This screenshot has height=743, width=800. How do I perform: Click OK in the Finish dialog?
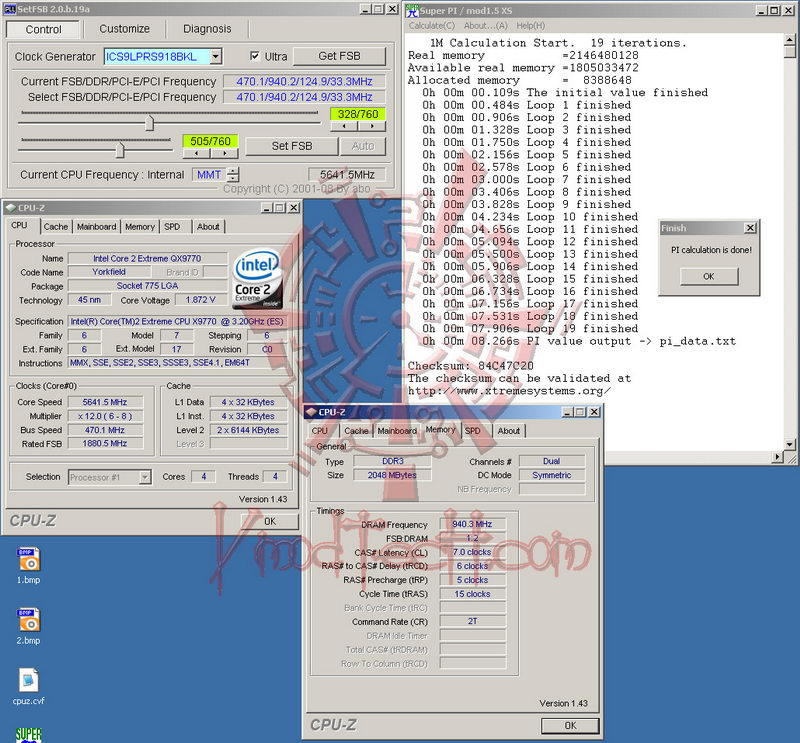(x=709, y=276)
